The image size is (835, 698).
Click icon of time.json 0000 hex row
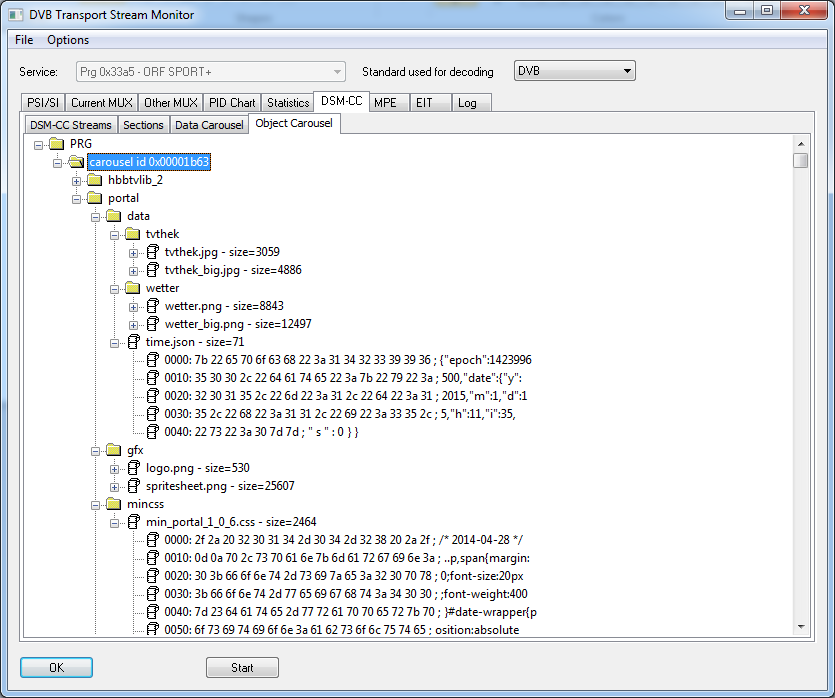point(152,360)
